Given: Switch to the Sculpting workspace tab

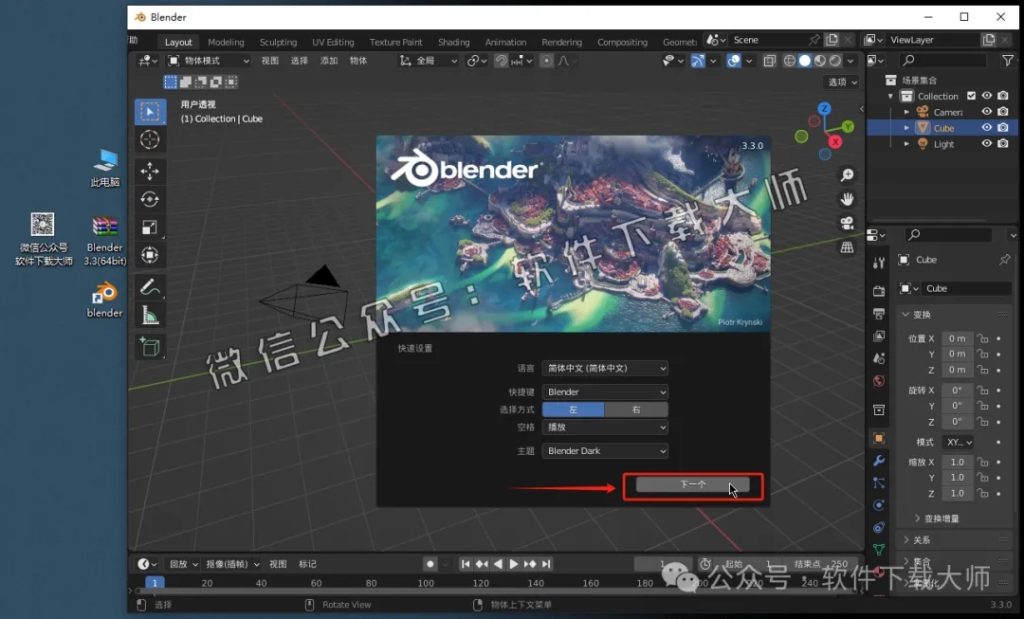Looking at the screenshot, I should click(278, 41).
